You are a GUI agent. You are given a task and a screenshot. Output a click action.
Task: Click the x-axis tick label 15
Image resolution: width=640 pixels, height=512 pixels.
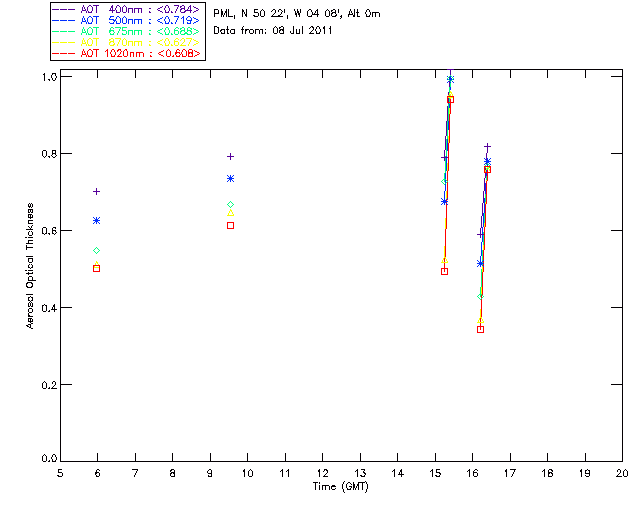point(435,473)
